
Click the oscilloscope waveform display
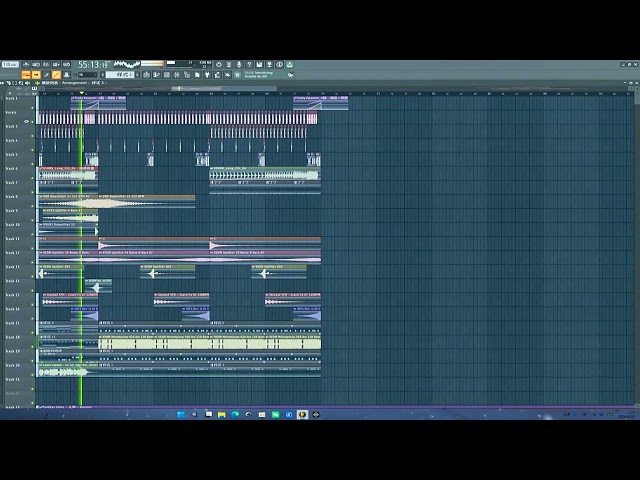(x=127, y=64)
